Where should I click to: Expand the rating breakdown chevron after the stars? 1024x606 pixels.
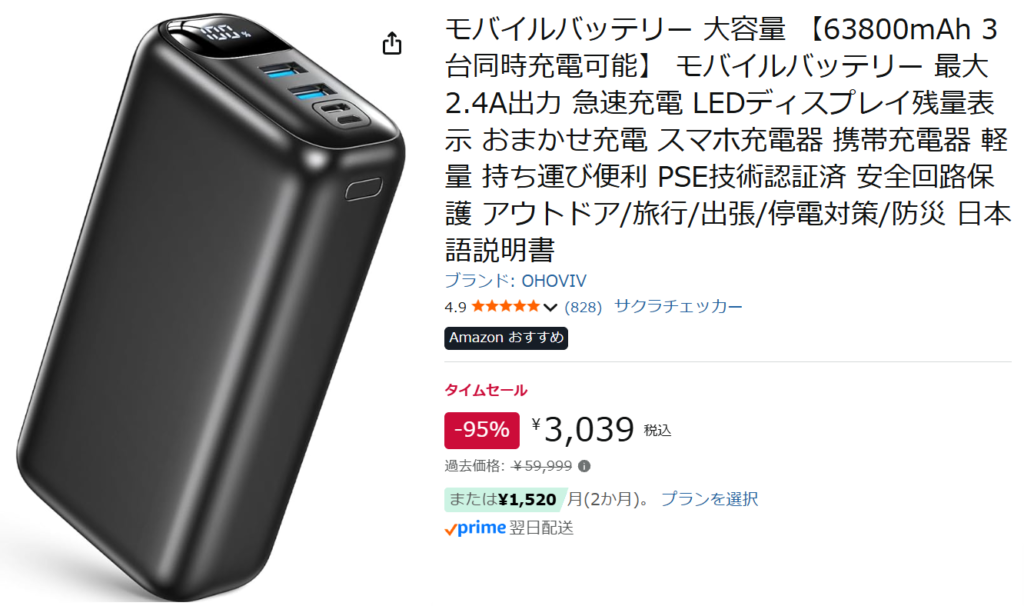tap(550, 307)
